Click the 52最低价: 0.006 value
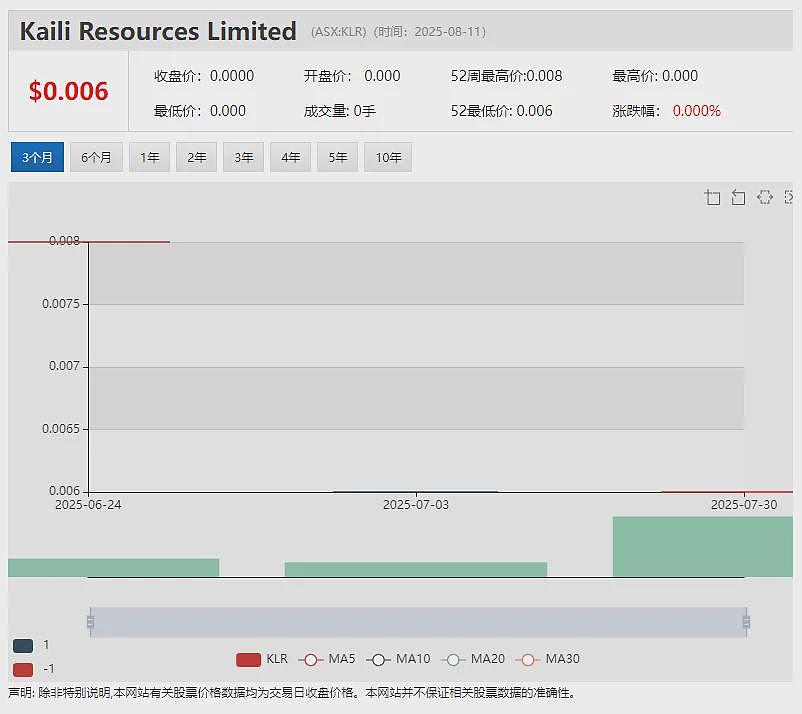This screenshot has width=802, height=714. point(501,111)
